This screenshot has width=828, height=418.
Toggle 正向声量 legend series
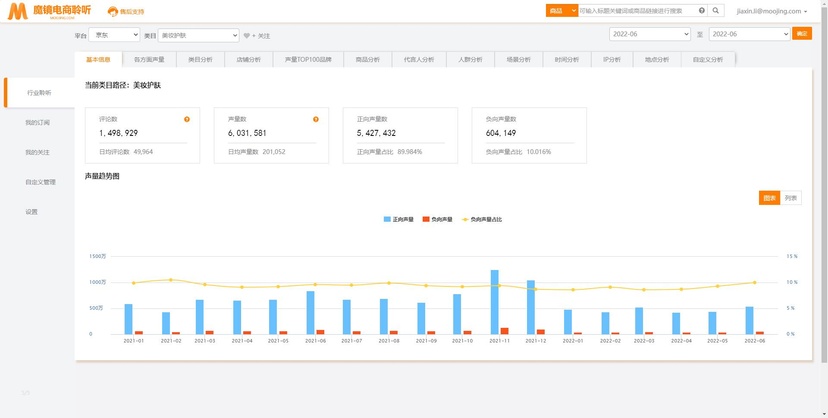399,220
